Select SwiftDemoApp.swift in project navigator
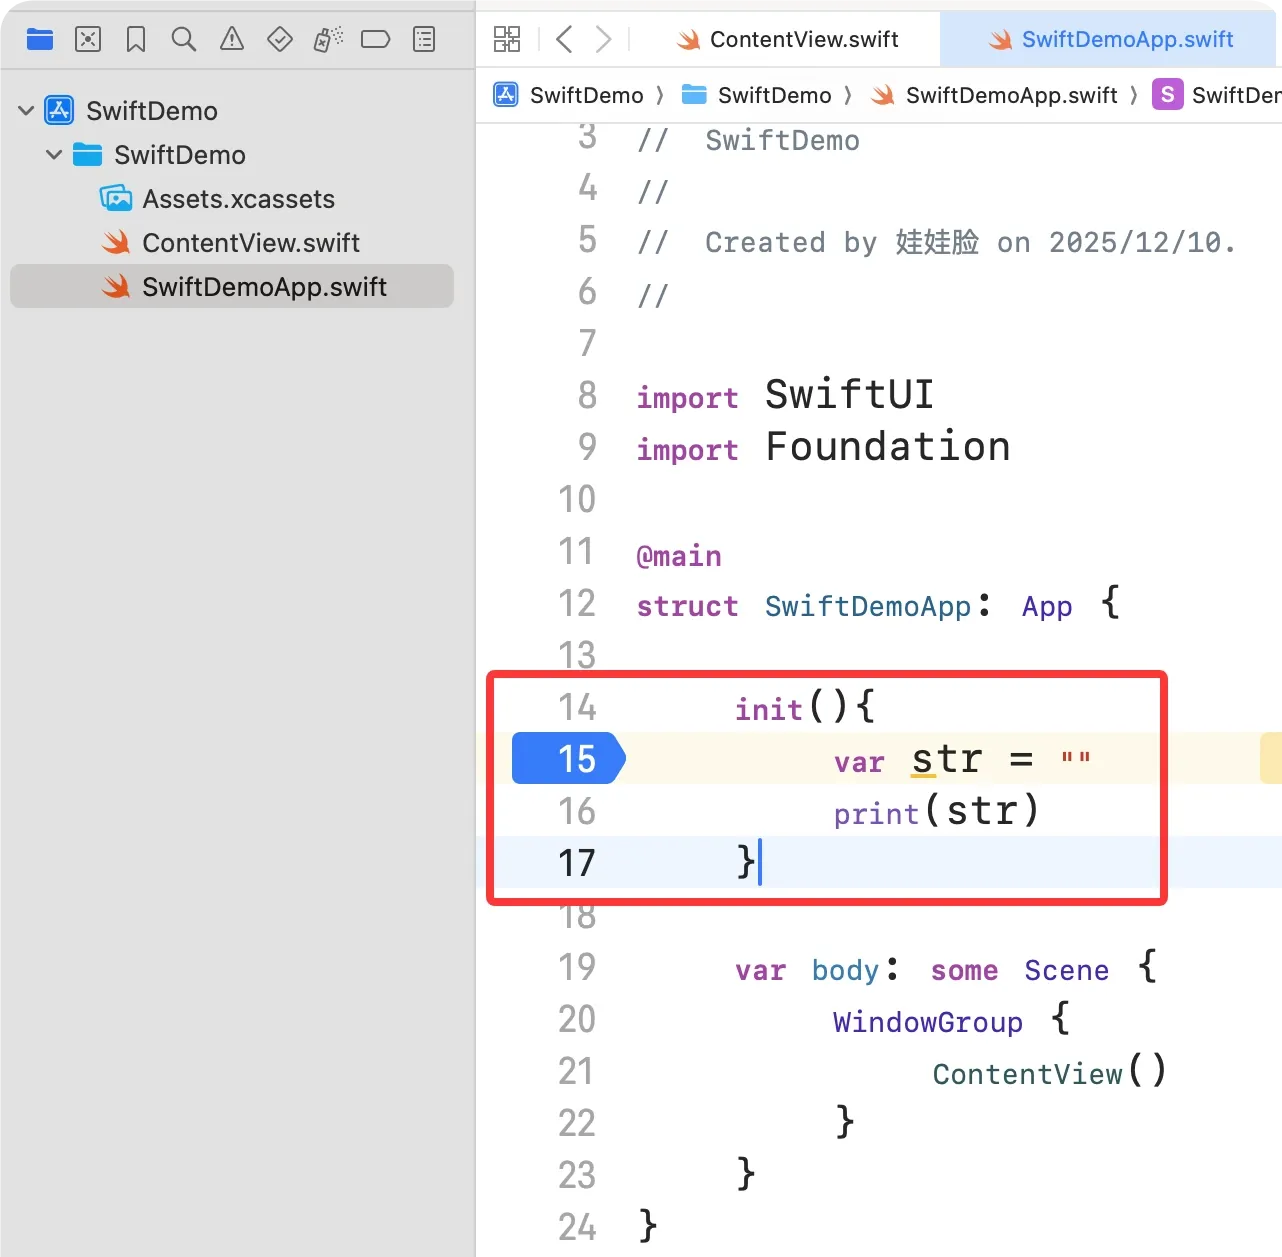This screenshot has height=1257, width=1282. [x=232, y=286]
